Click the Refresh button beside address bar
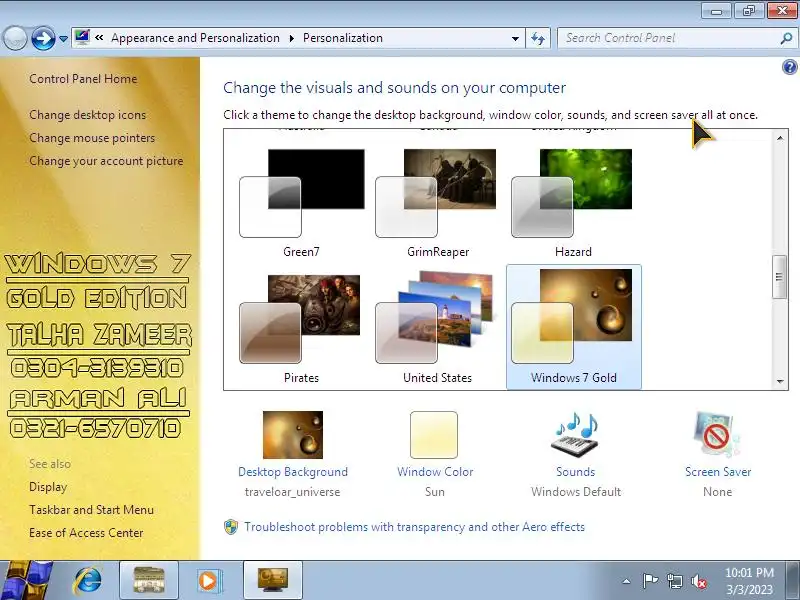800x600 pixels. click(538, 38)
